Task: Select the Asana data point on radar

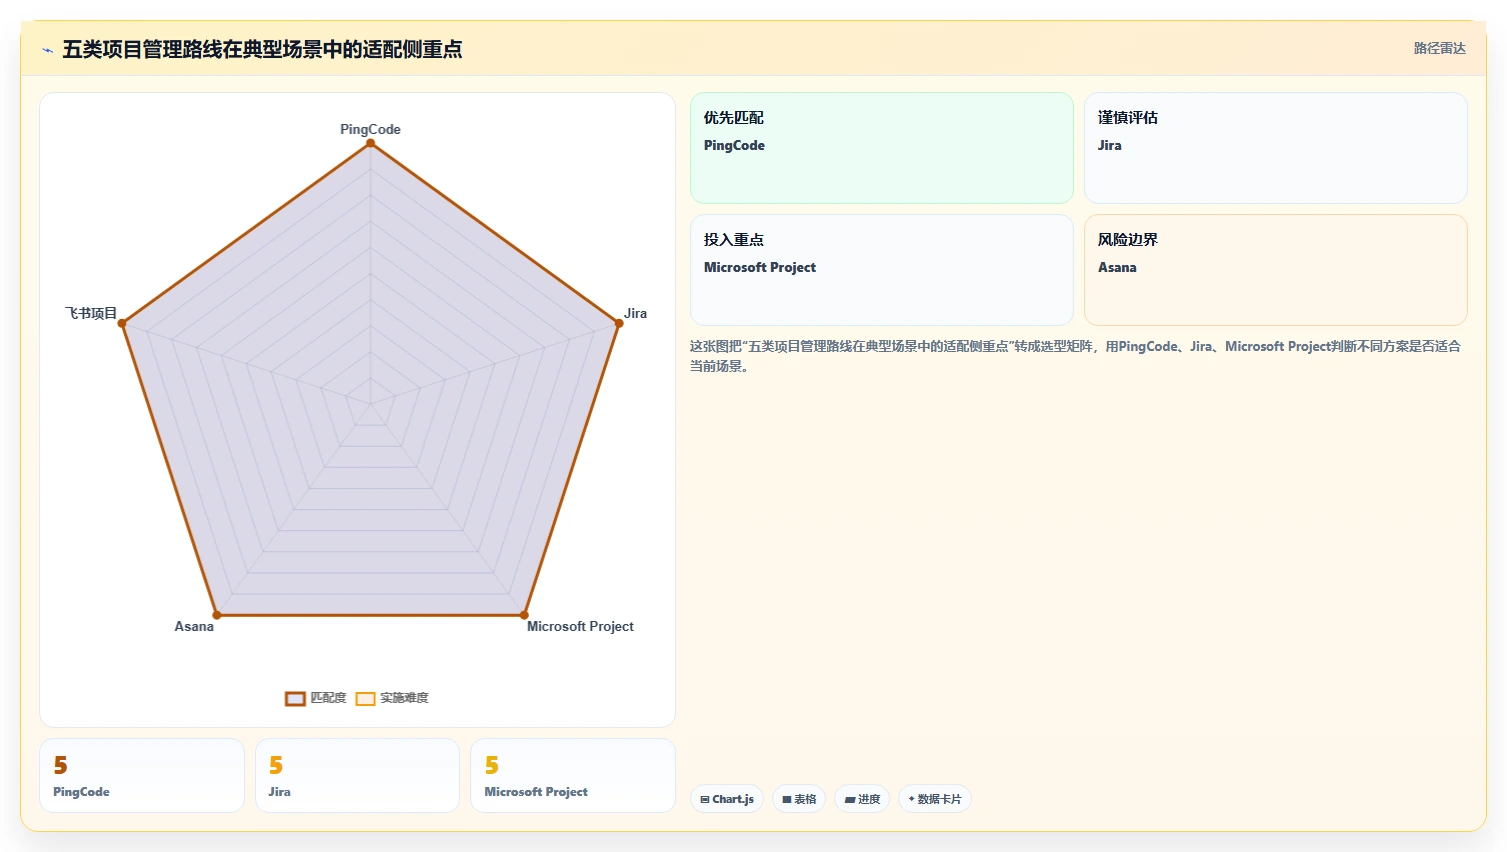Action: (216, 615)
